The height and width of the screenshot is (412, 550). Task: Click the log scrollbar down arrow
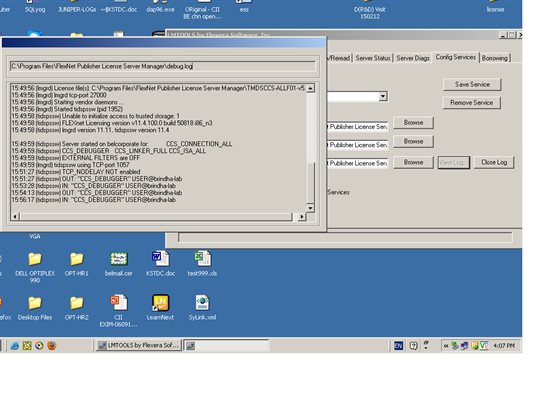pyautogui.click(x=310, y=208)
